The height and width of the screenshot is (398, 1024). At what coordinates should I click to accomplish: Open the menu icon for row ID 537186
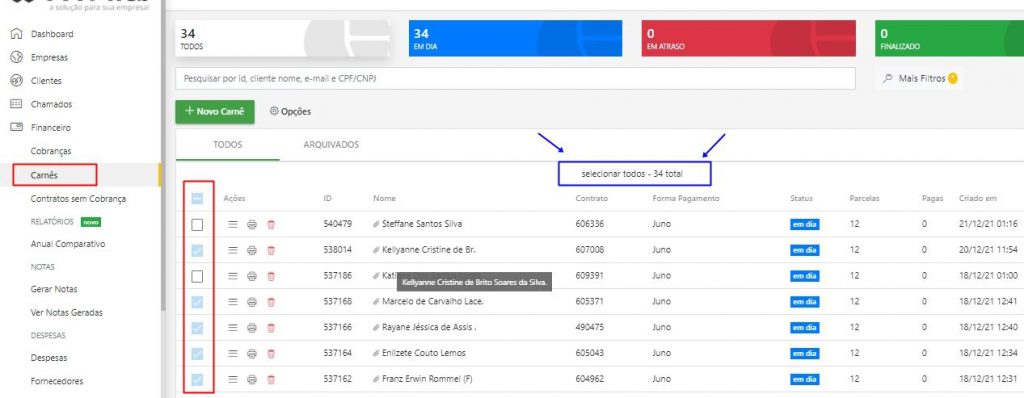(x=232, y=276)
